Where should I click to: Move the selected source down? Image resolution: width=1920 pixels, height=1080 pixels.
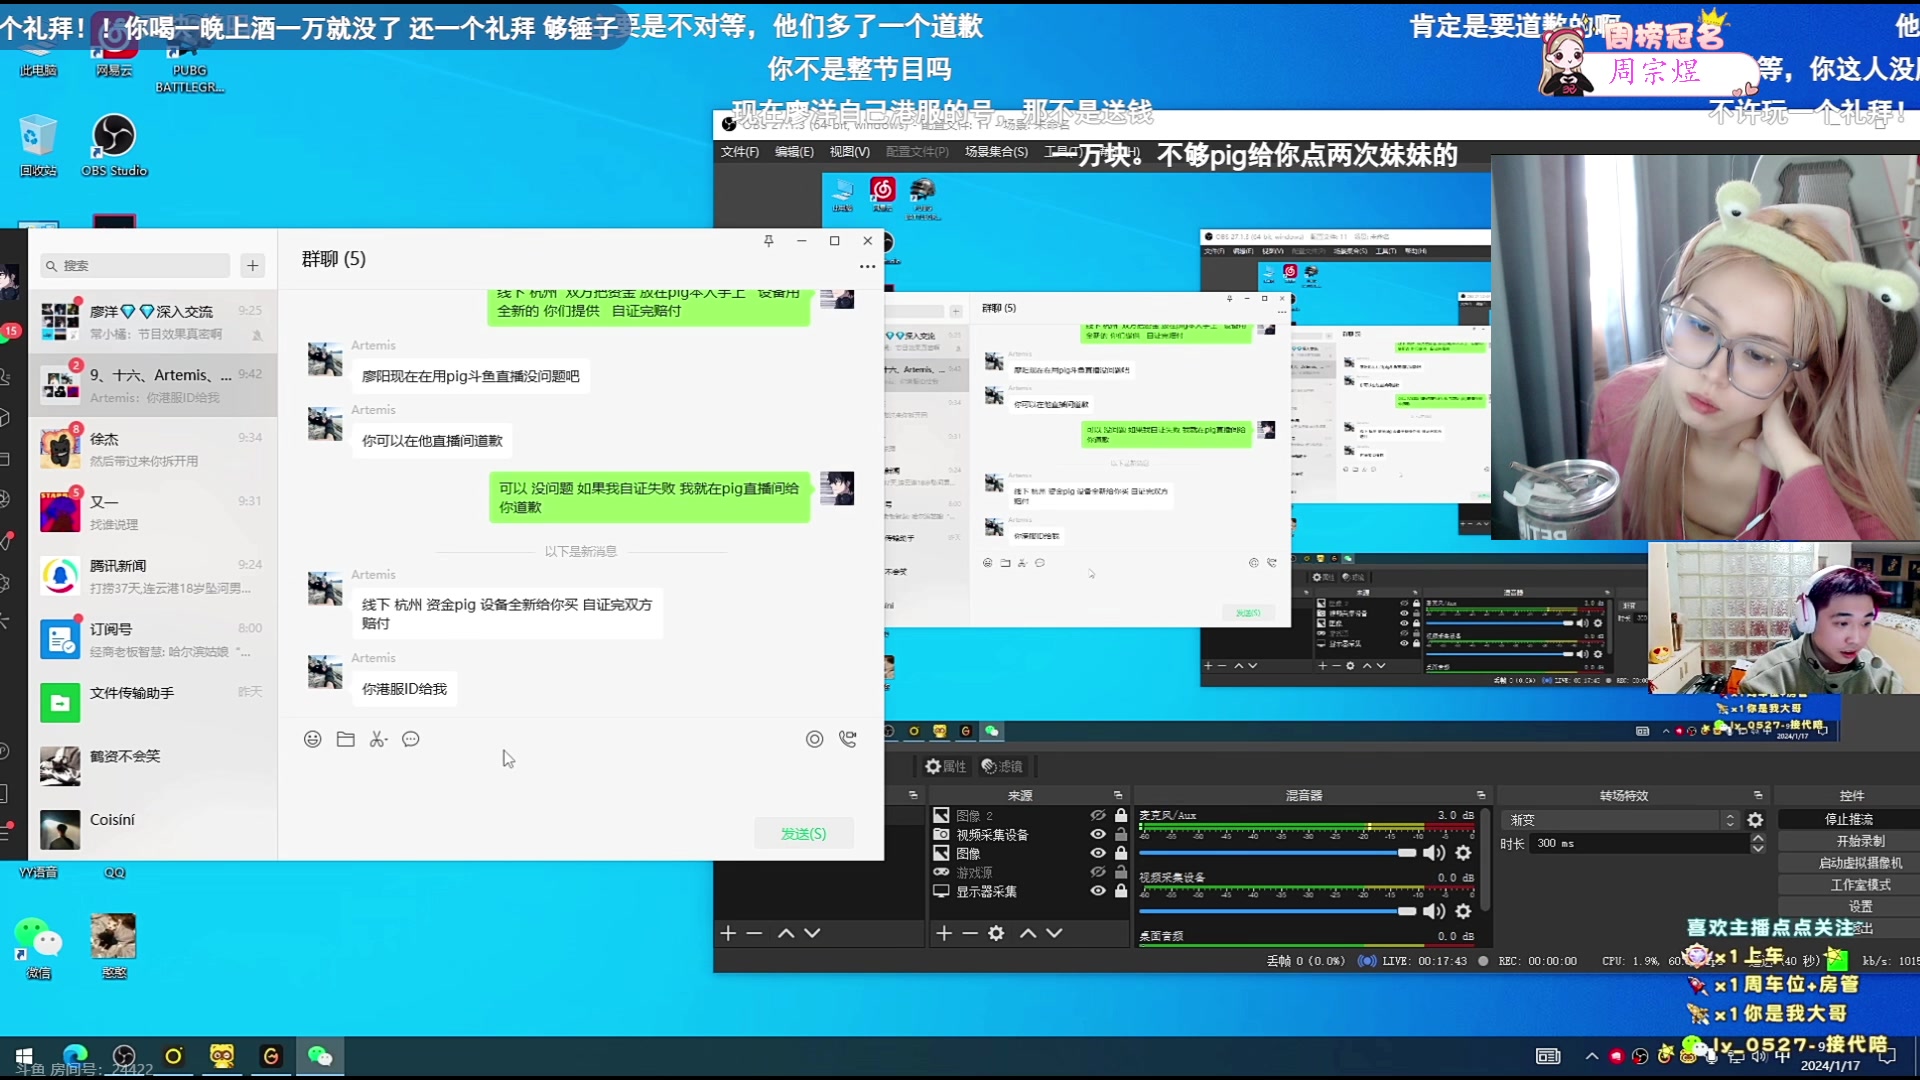click(x=1054, y=933)
